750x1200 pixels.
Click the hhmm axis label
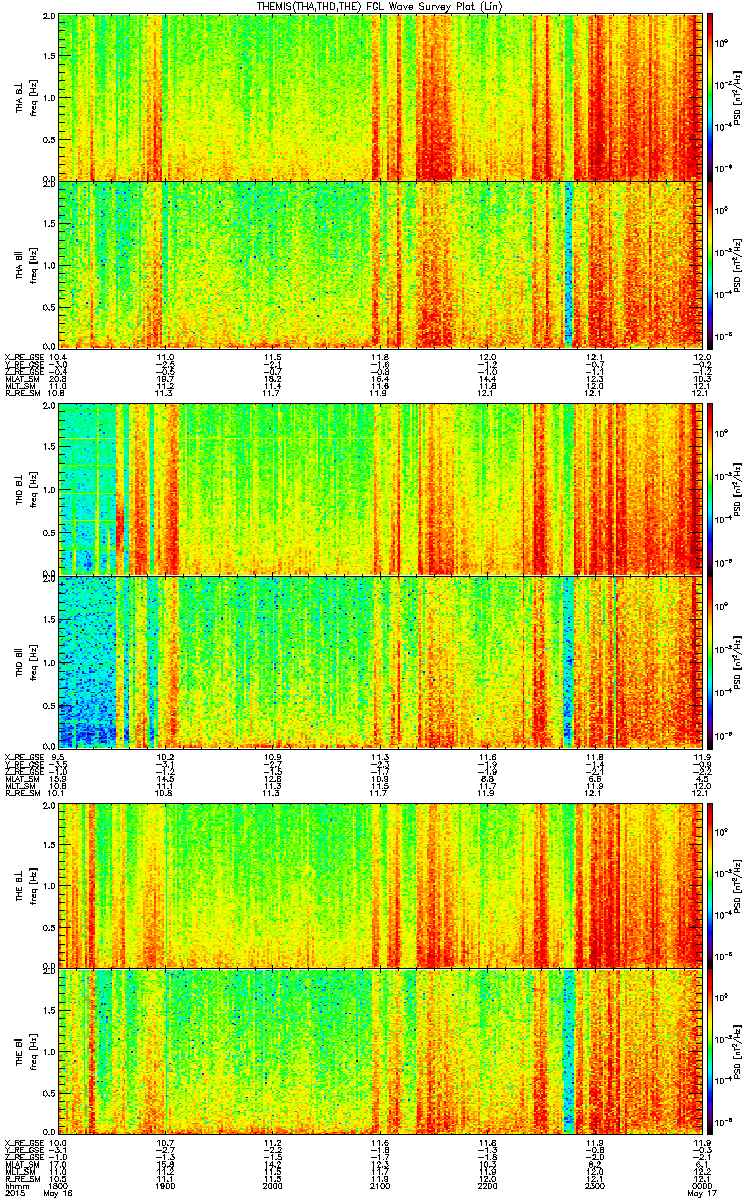(16, 1186)
